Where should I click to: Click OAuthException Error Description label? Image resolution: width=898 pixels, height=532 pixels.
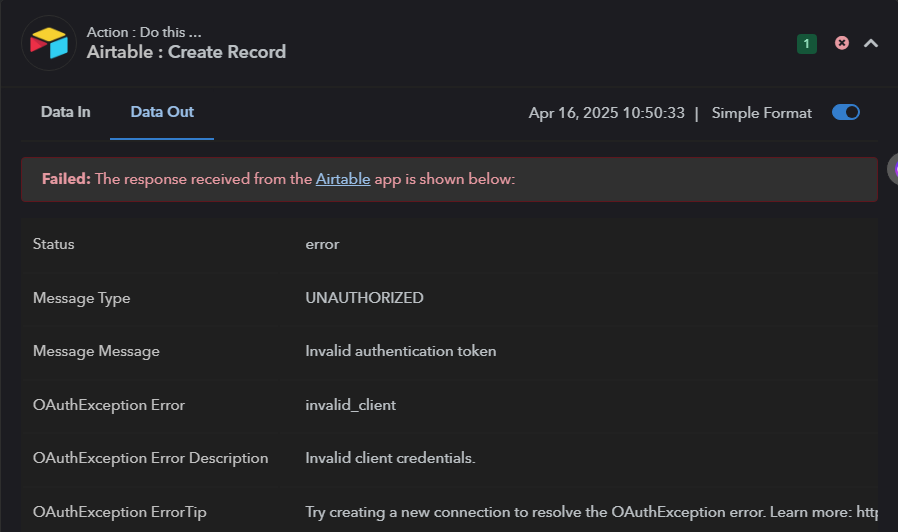[x=150, y=458]
